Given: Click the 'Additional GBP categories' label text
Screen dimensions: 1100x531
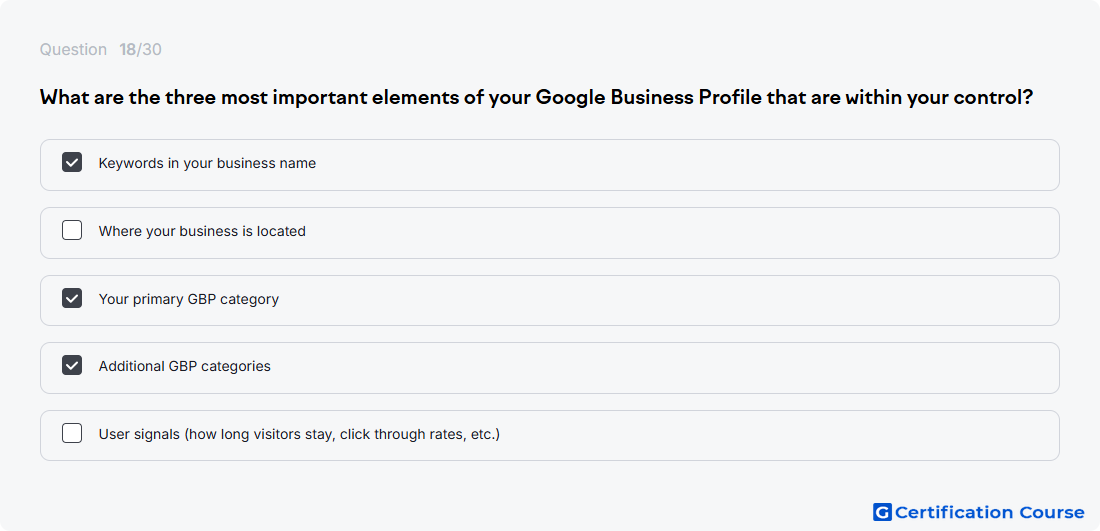Looking at the screenshot, I should click(x=185, y=366).
